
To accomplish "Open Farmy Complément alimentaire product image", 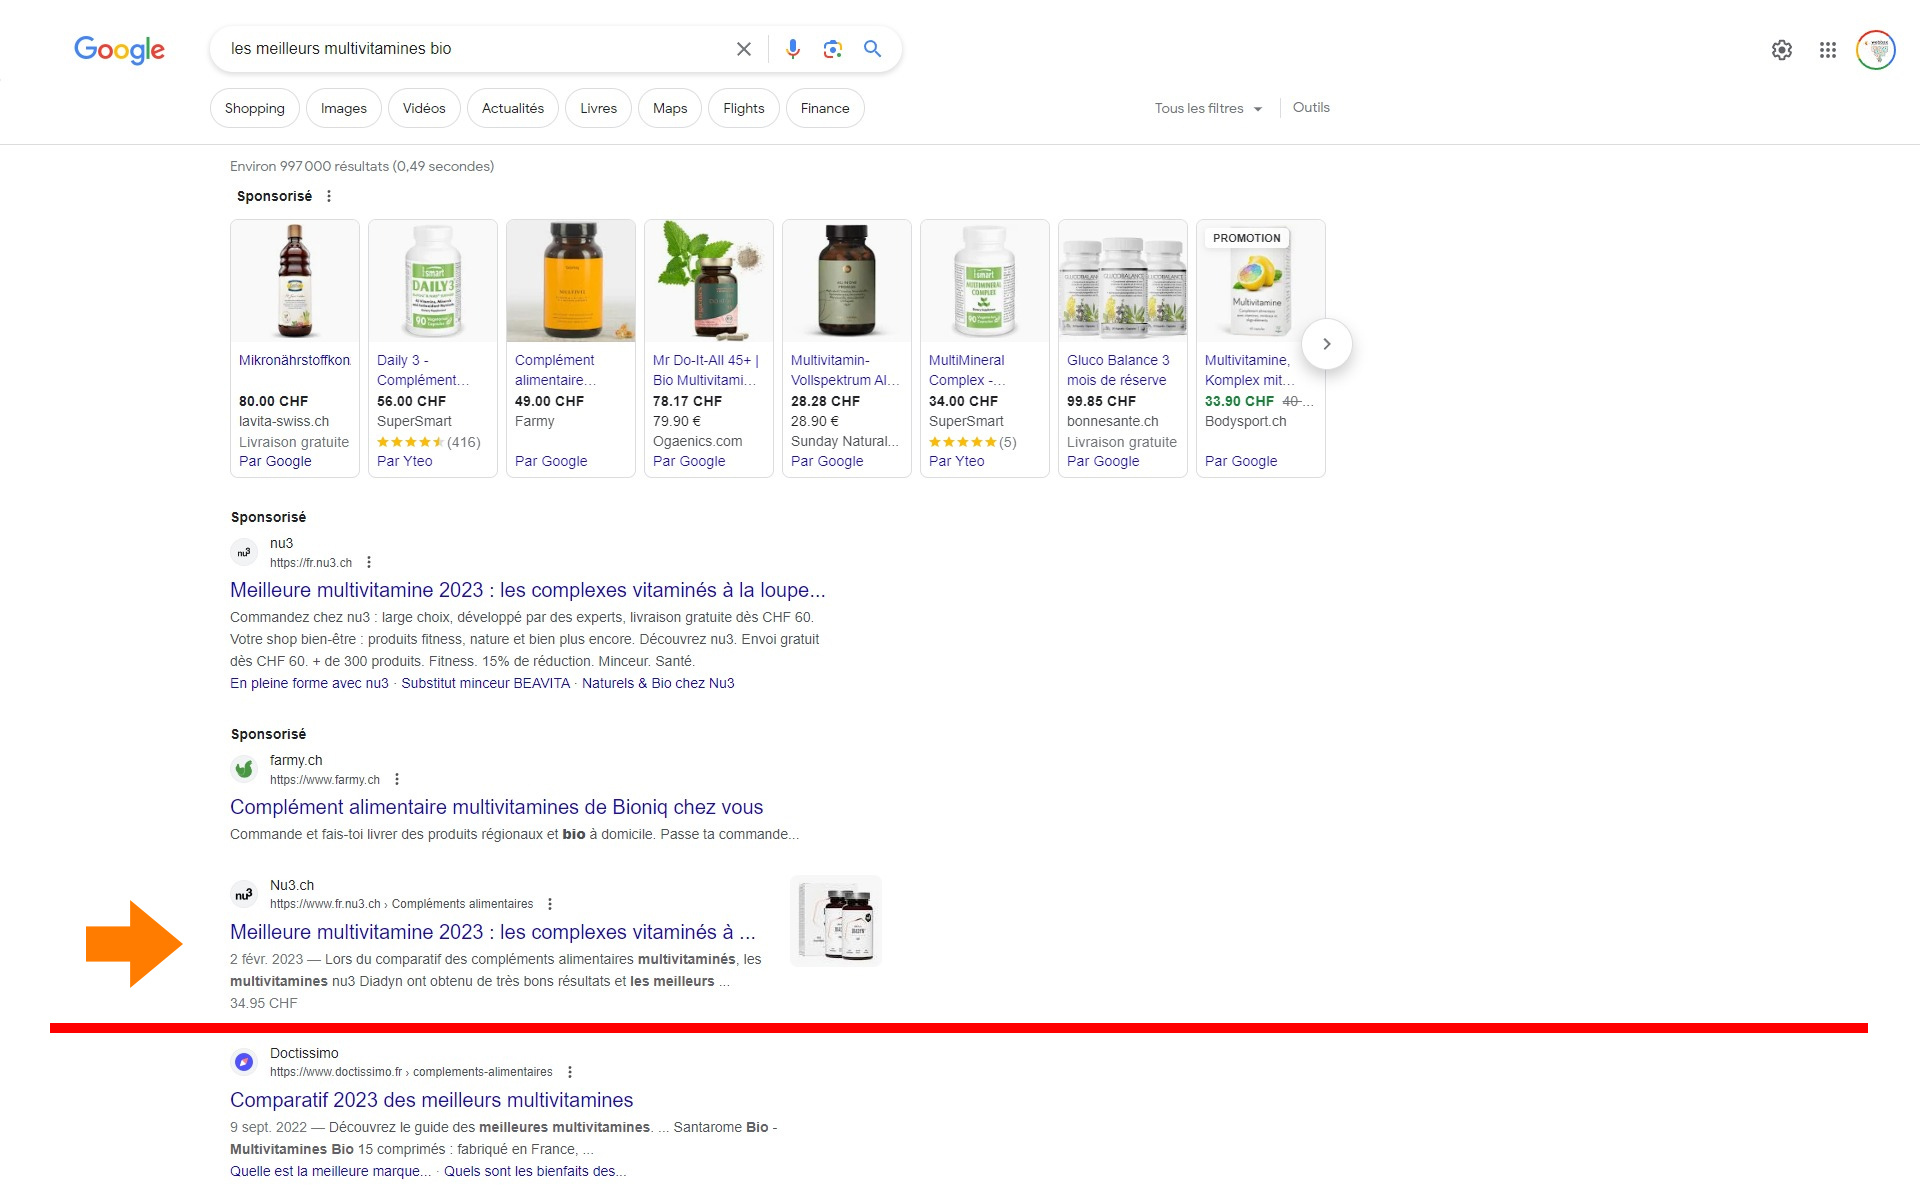I will pyautogui.click(x=571, y=281).
